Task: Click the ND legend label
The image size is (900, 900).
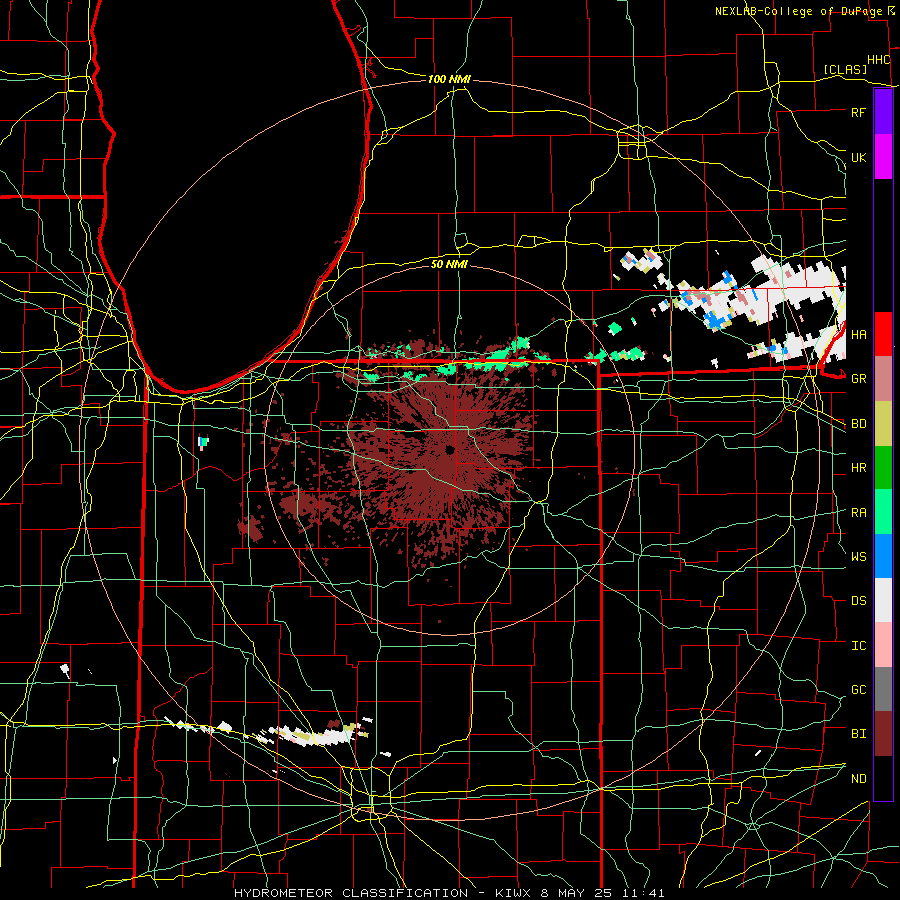Action: (858, 778)
